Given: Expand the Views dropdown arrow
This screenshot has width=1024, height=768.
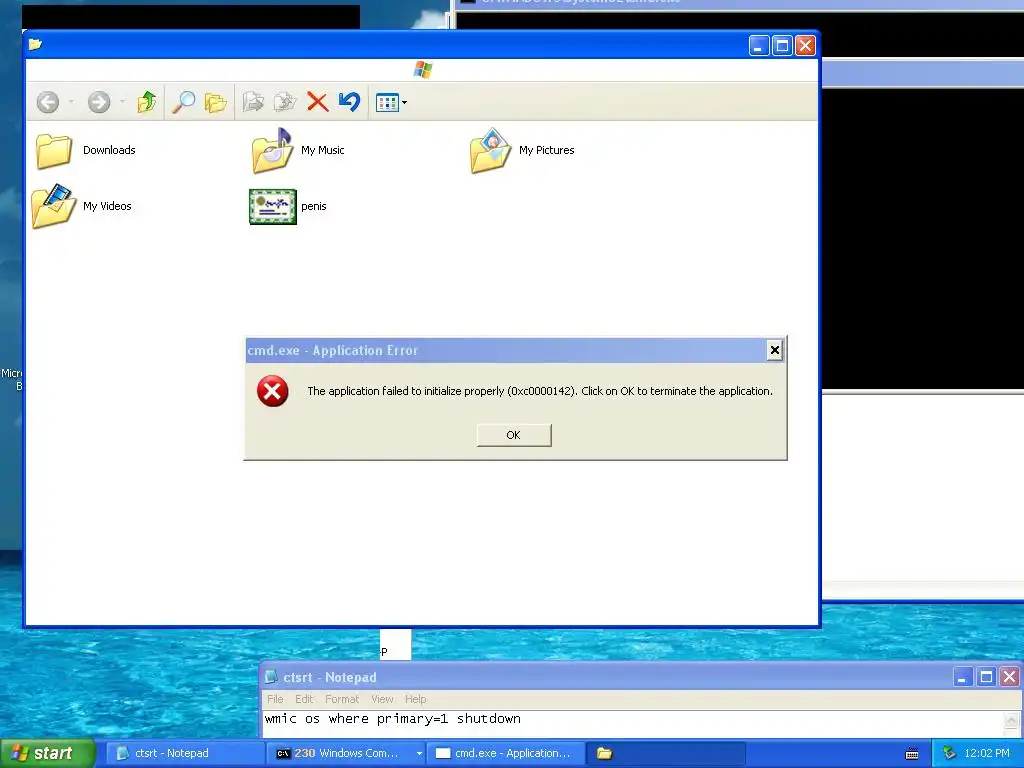Looking at the screenshot, I should pos(404,103).
